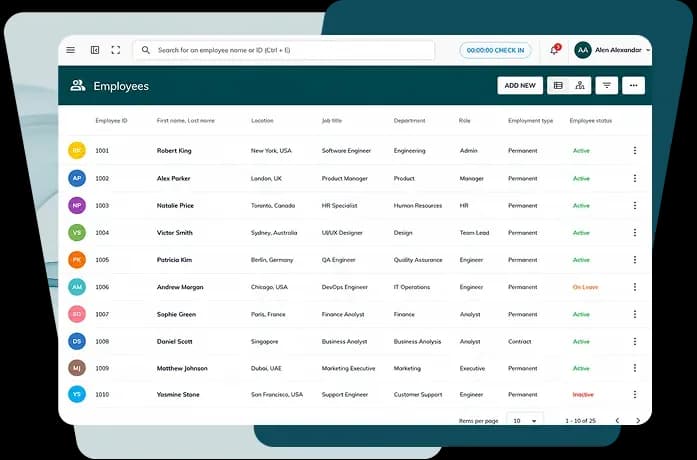Click the AA user avatar
Viewport: 697px width, 460px height.
click(583, 50)
